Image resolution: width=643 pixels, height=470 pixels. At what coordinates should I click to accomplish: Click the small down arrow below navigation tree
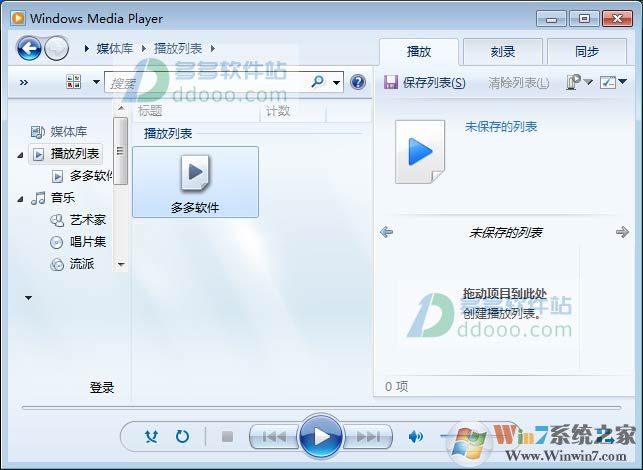(28, 298)
